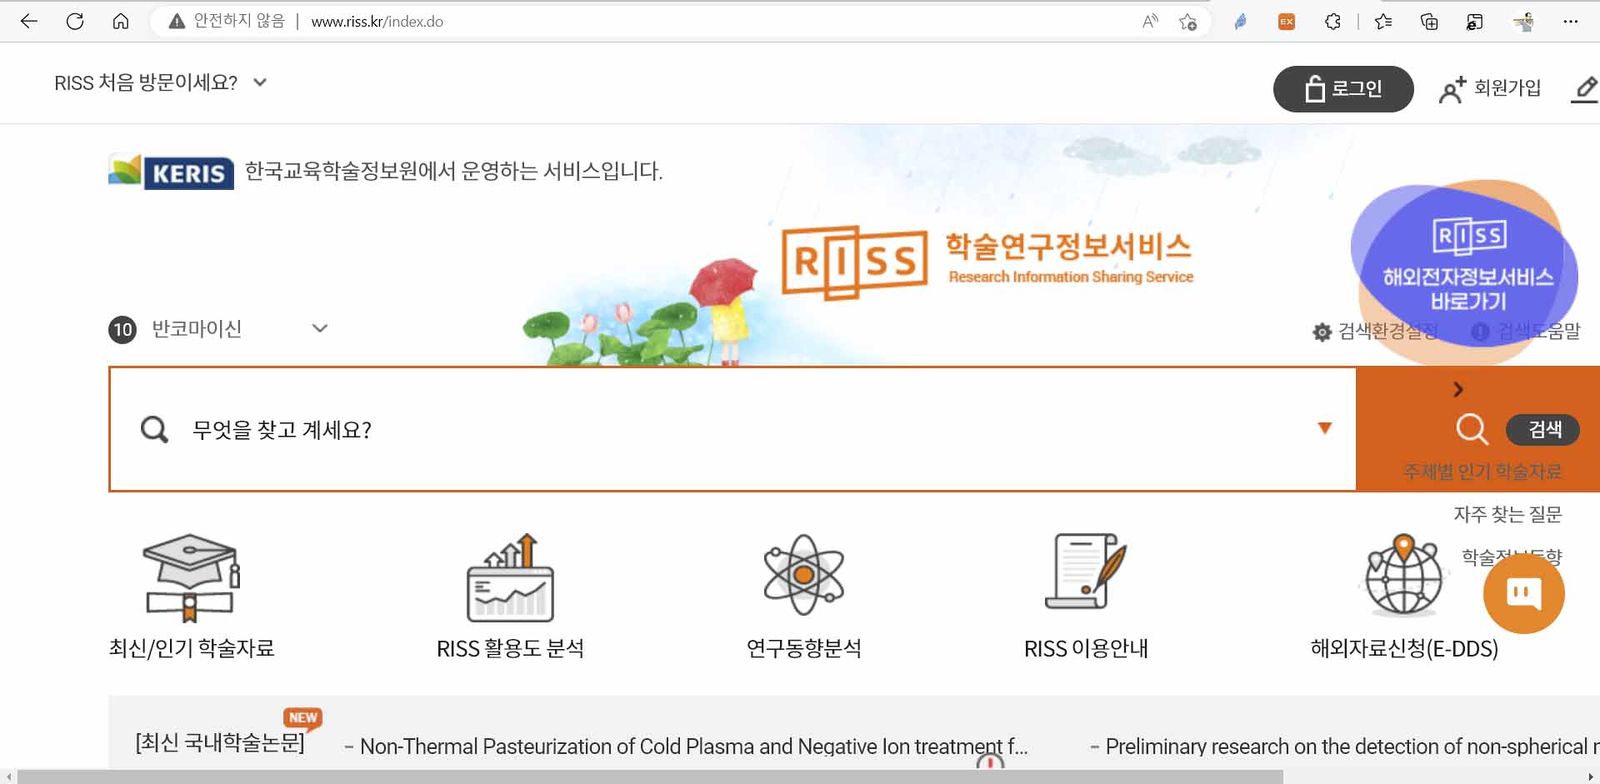Click the horizontal scrollbar at page bottom
1600x784 pixels.
[x=650, y=776]
